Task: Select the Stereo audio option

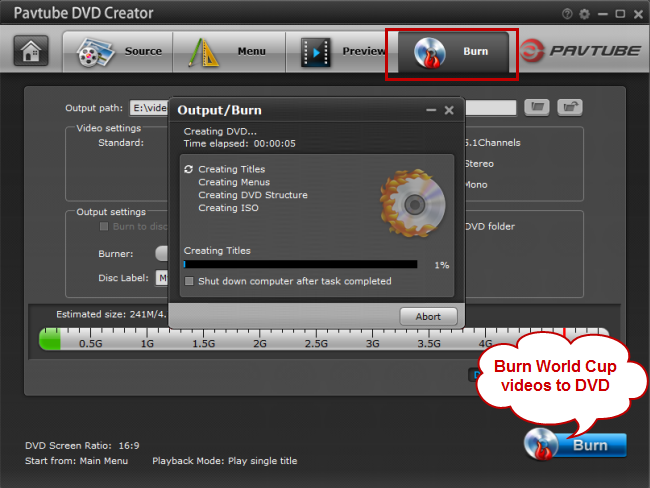Action: point(479,164)
